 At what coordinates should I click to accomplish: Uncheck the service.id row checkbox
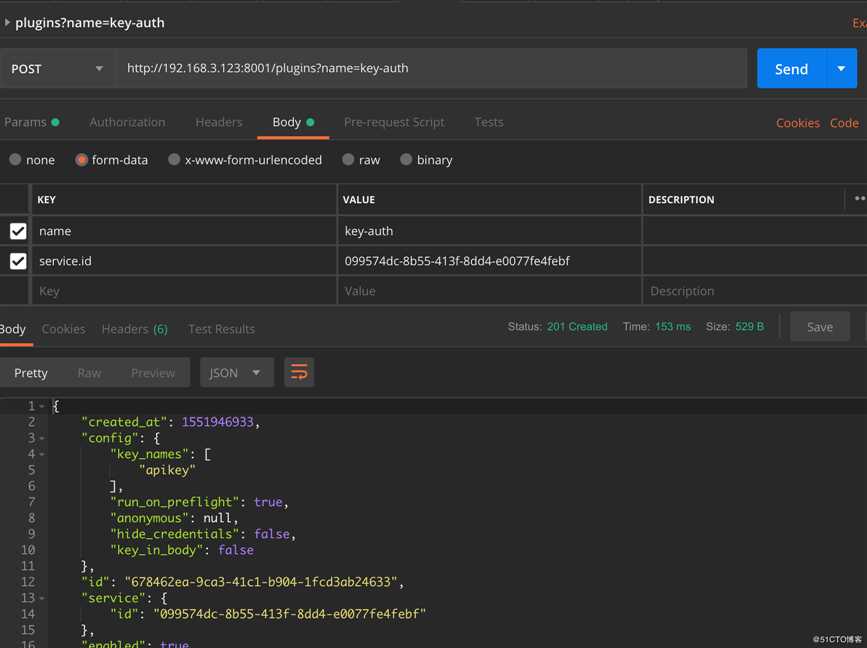(x=18, y=261)
